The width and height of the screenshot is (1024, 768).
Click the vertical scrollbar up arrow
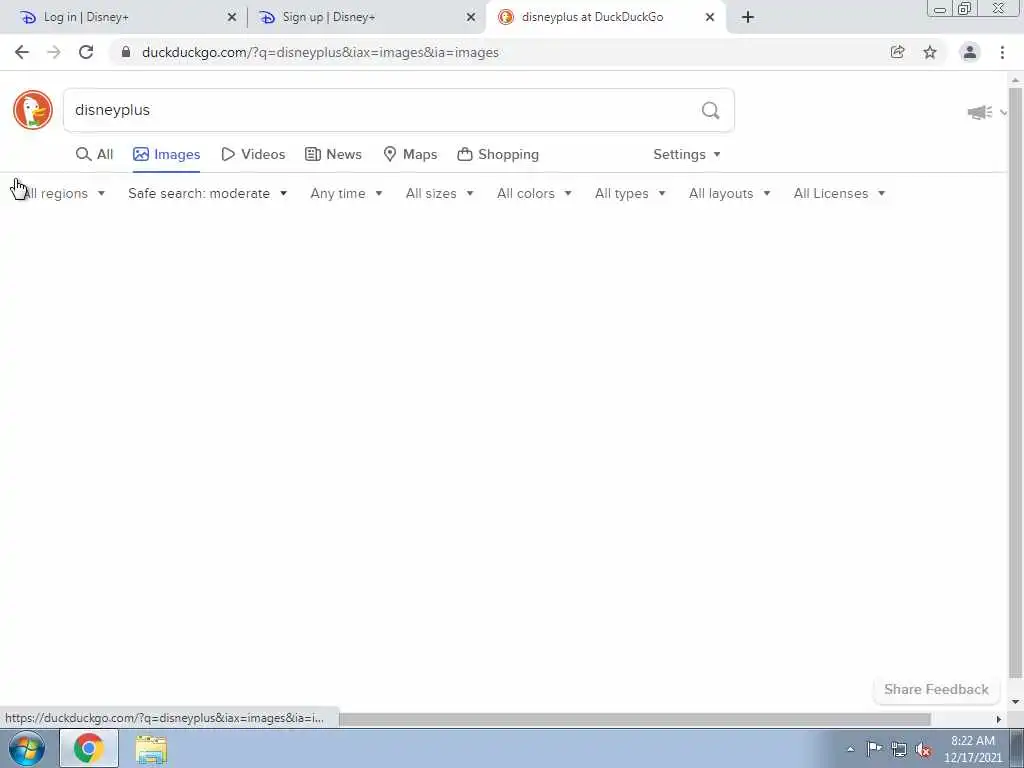pos(1016,79)
